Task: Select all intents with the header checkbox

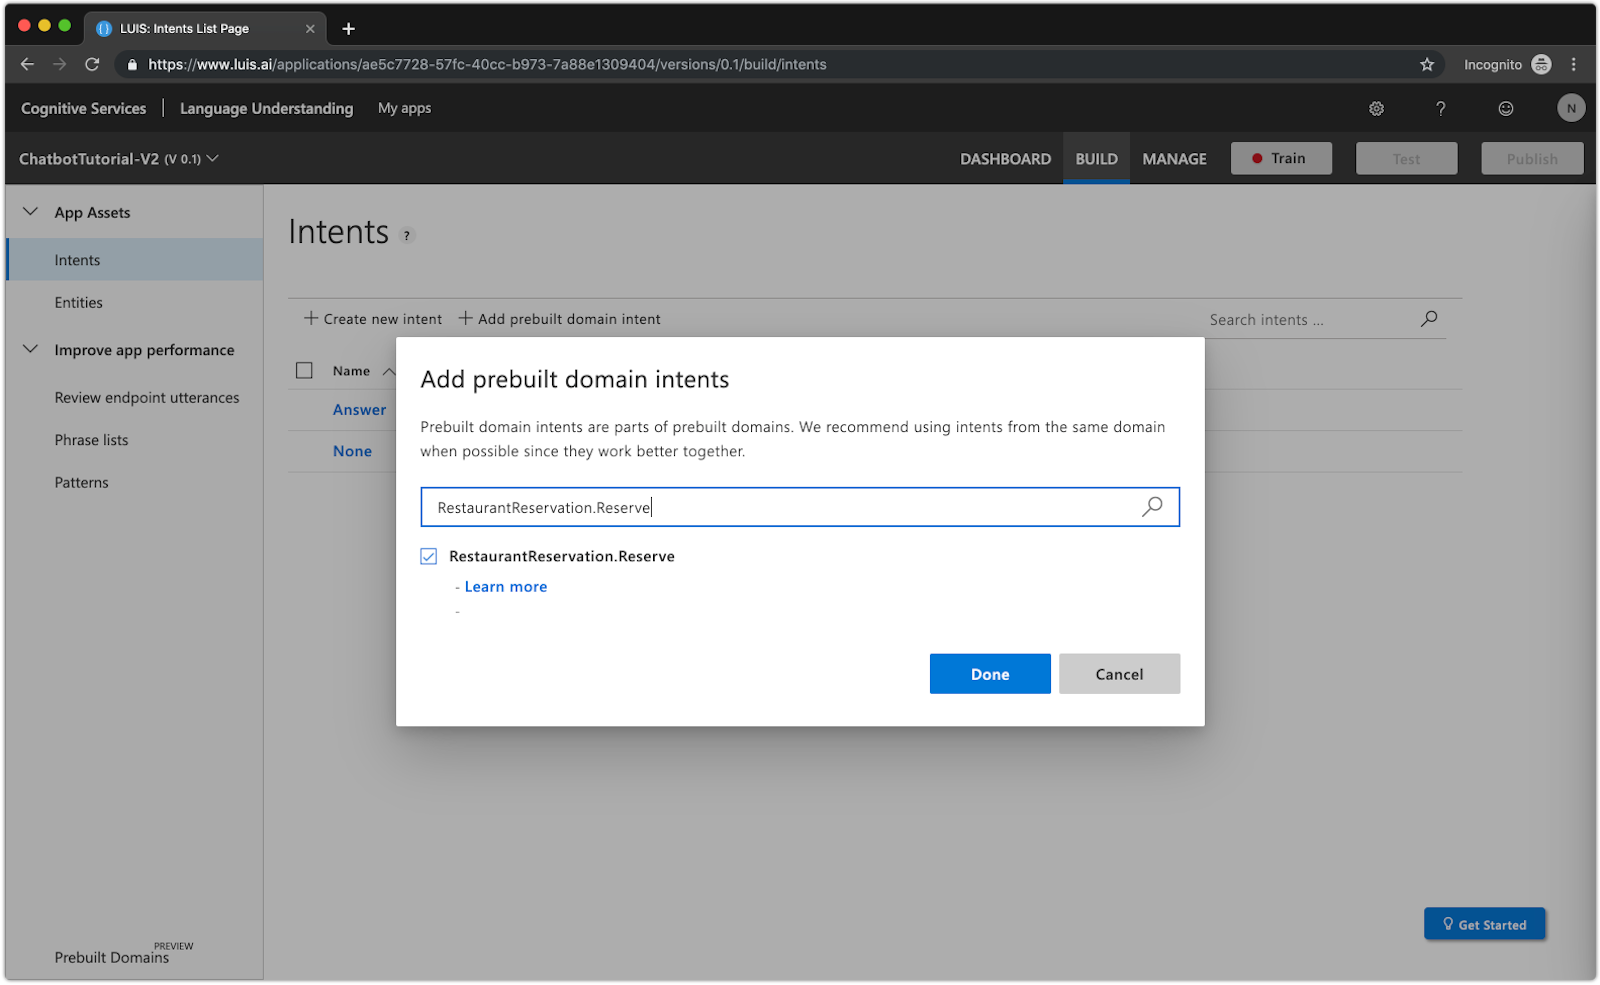Action: click(304, 370)
